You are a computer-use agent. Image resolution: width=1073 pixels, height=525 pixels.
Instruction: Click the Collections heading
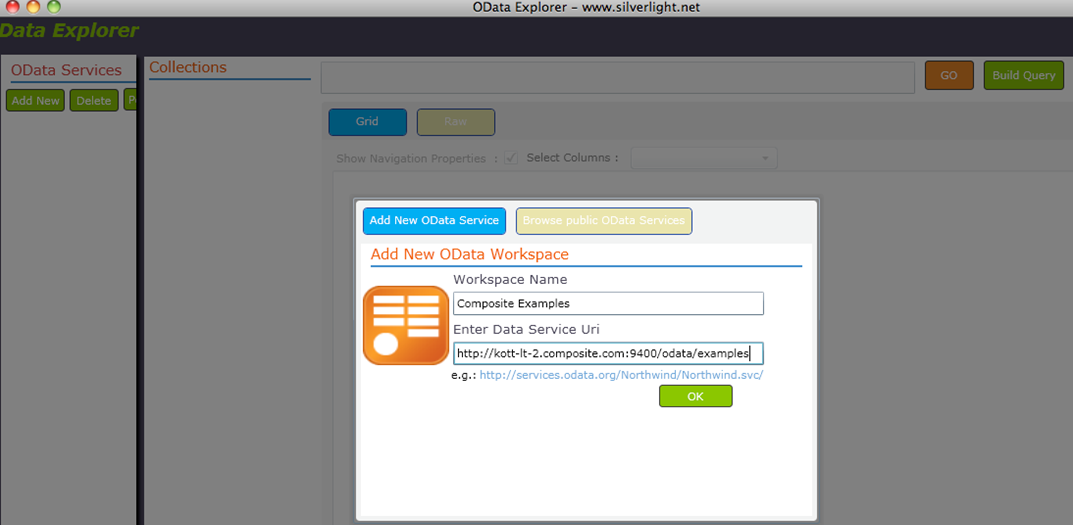188,67
